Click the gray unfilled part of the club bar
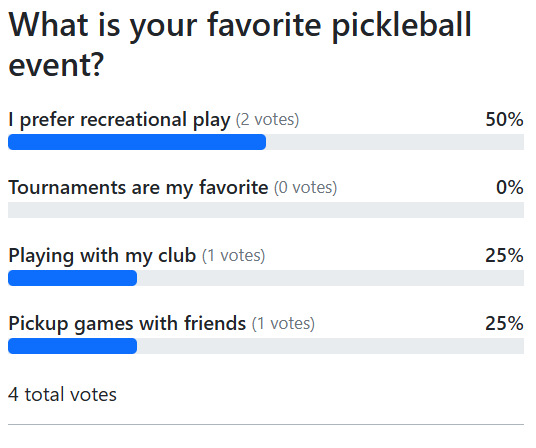Image resolution: width=536 pixels, height=448 pixels. pyautogui.click(x=331, y=278)
